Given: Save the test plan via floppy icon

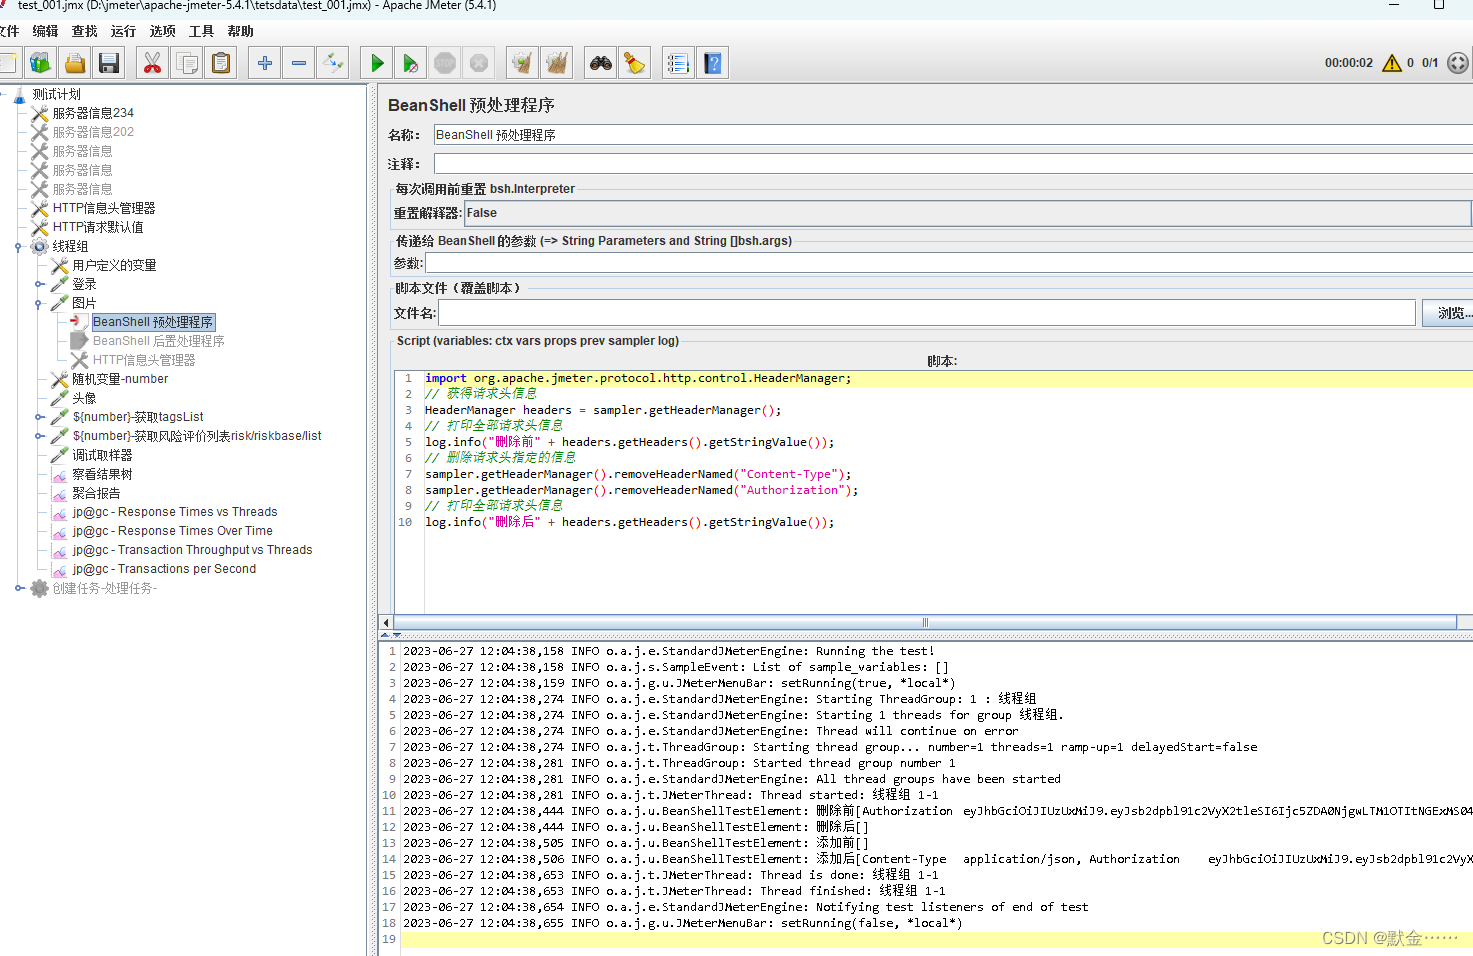Looking at the screenshot, I should 109,63.
